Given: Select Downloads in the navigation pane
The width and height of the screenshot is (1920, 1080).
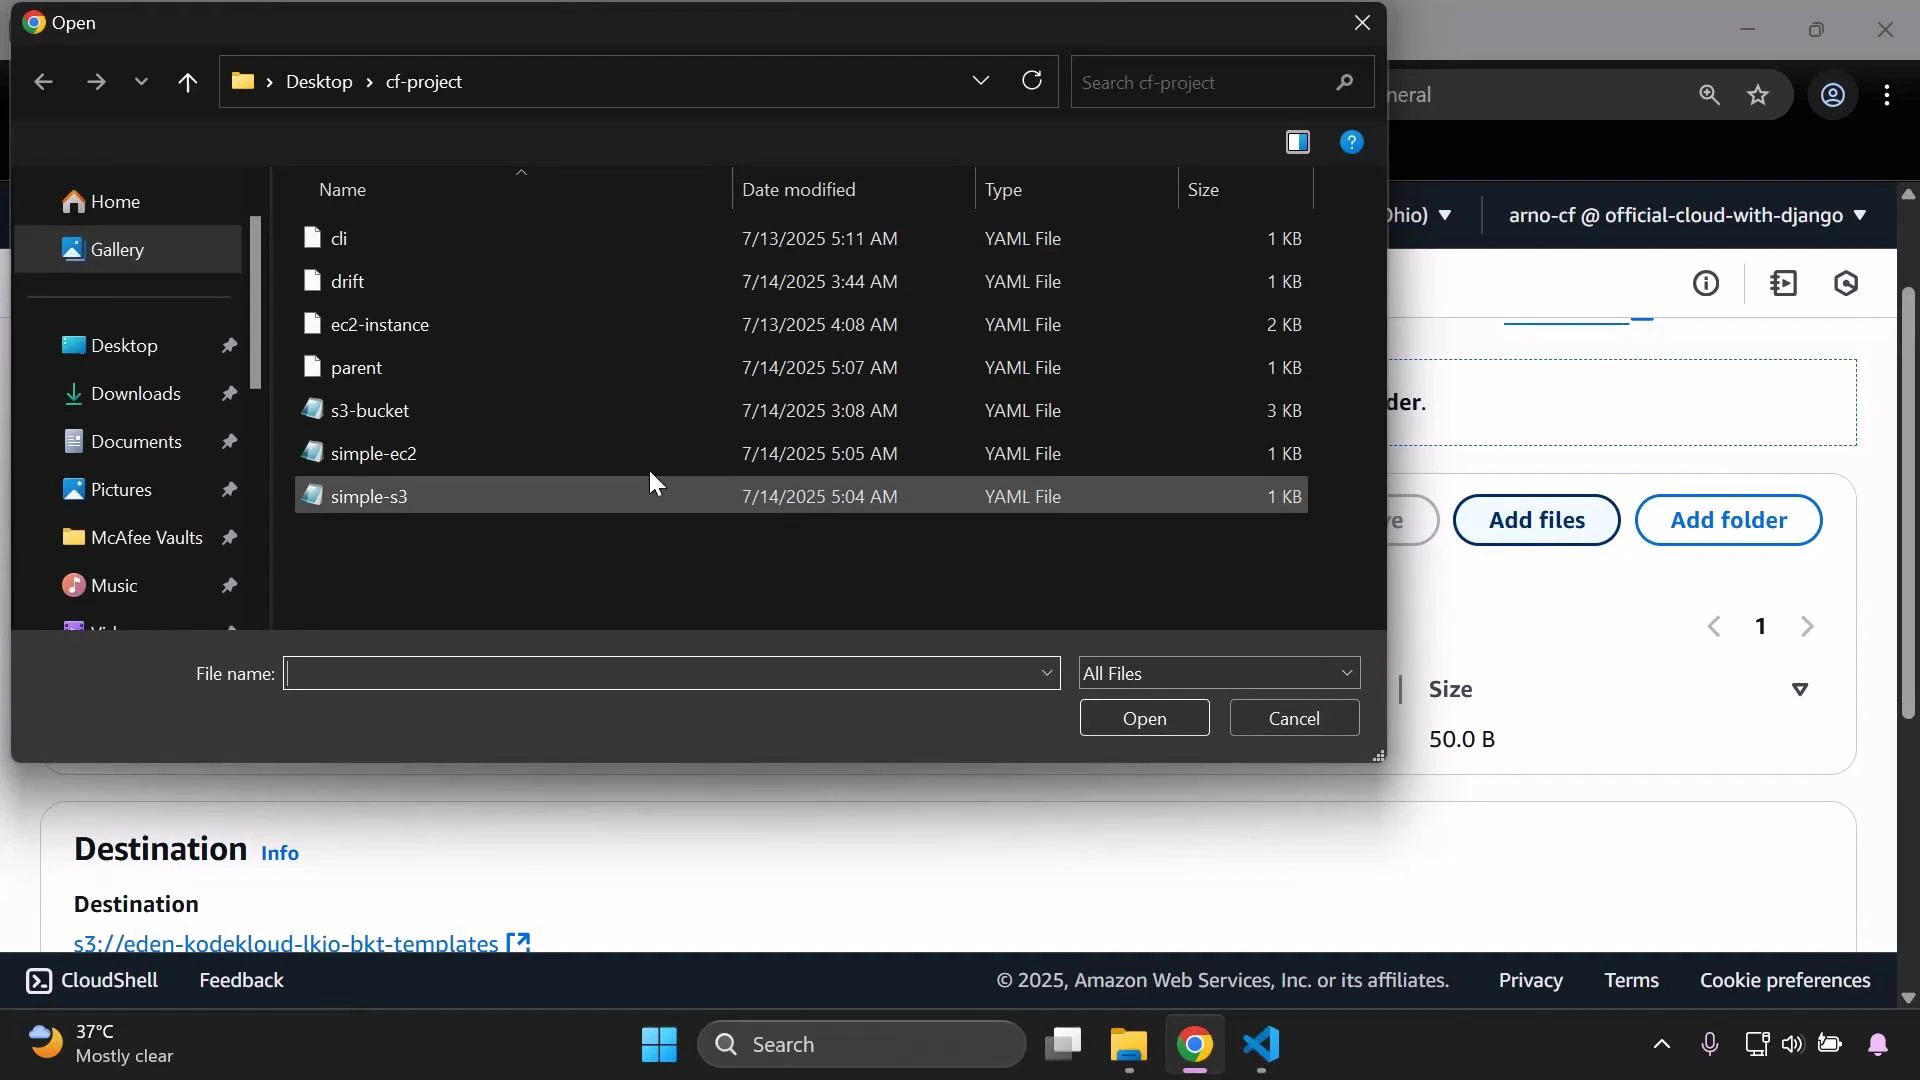Looking at the screenshot, I should (x=135, y=394).
